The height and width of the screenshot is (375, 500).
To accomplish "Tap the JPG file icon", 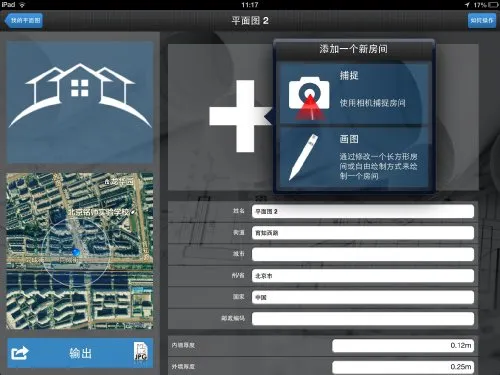I will [x=141, y=351].
